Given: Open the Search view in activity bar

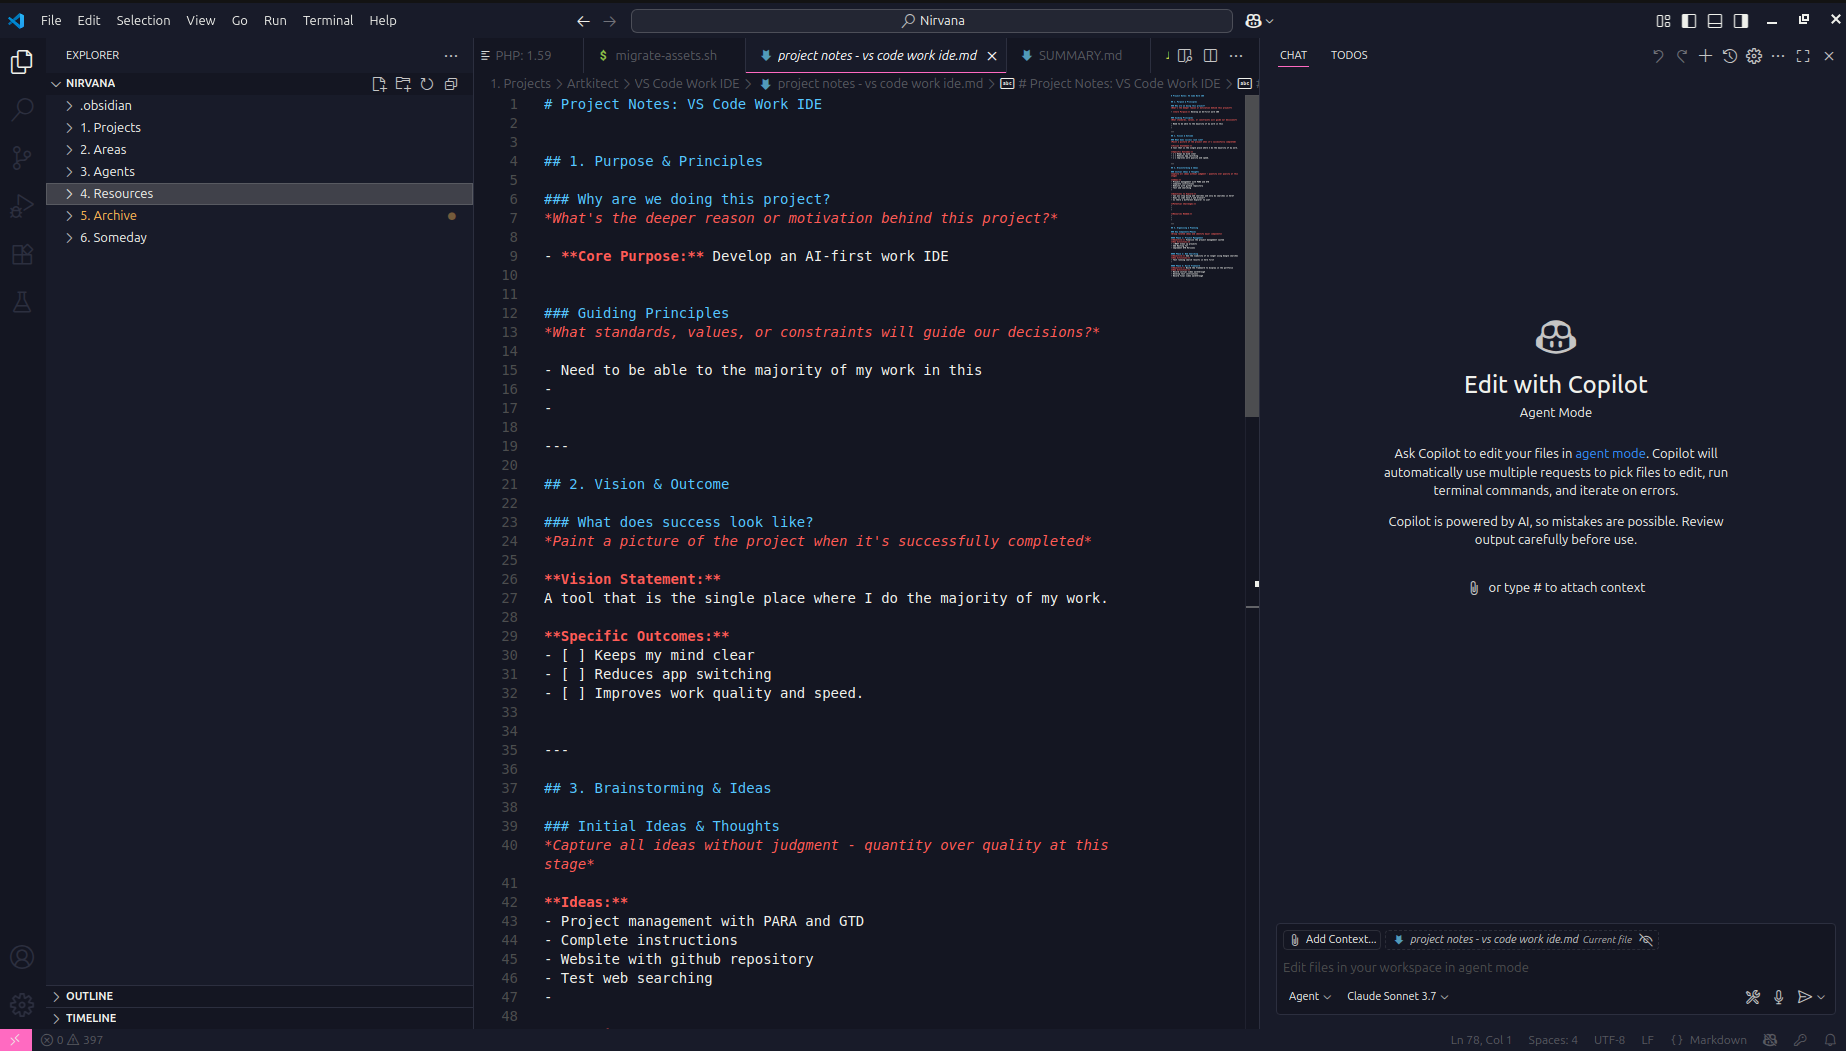Looking at the screenshot, I should coord(22,110).
